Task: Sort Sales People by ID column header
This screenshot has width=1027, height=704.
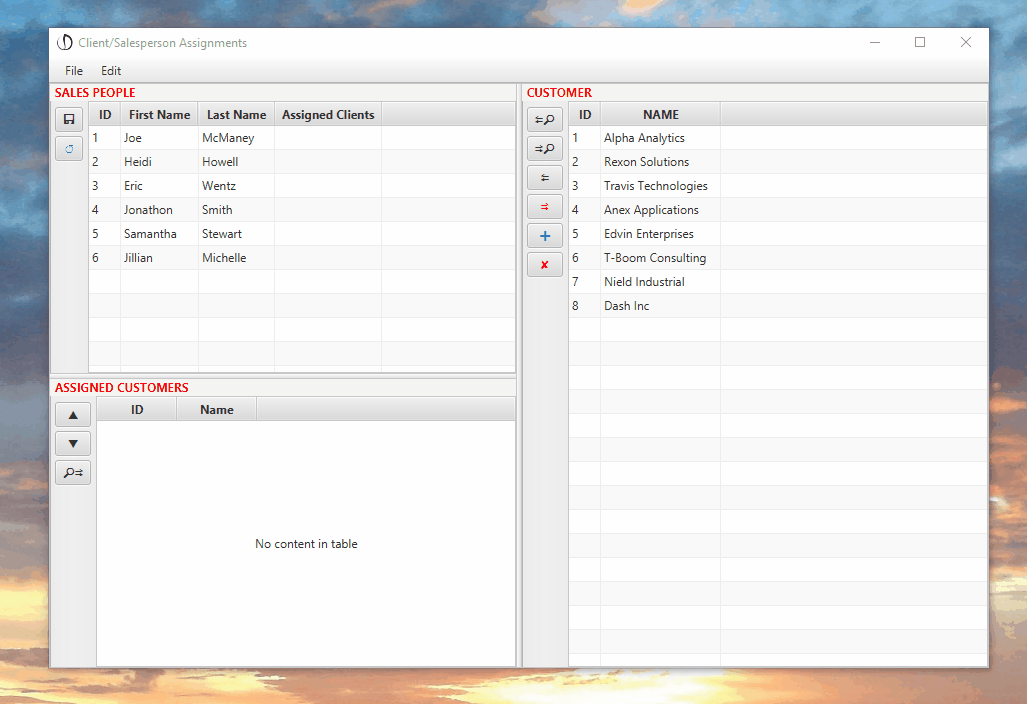Action: click(105, 115)
